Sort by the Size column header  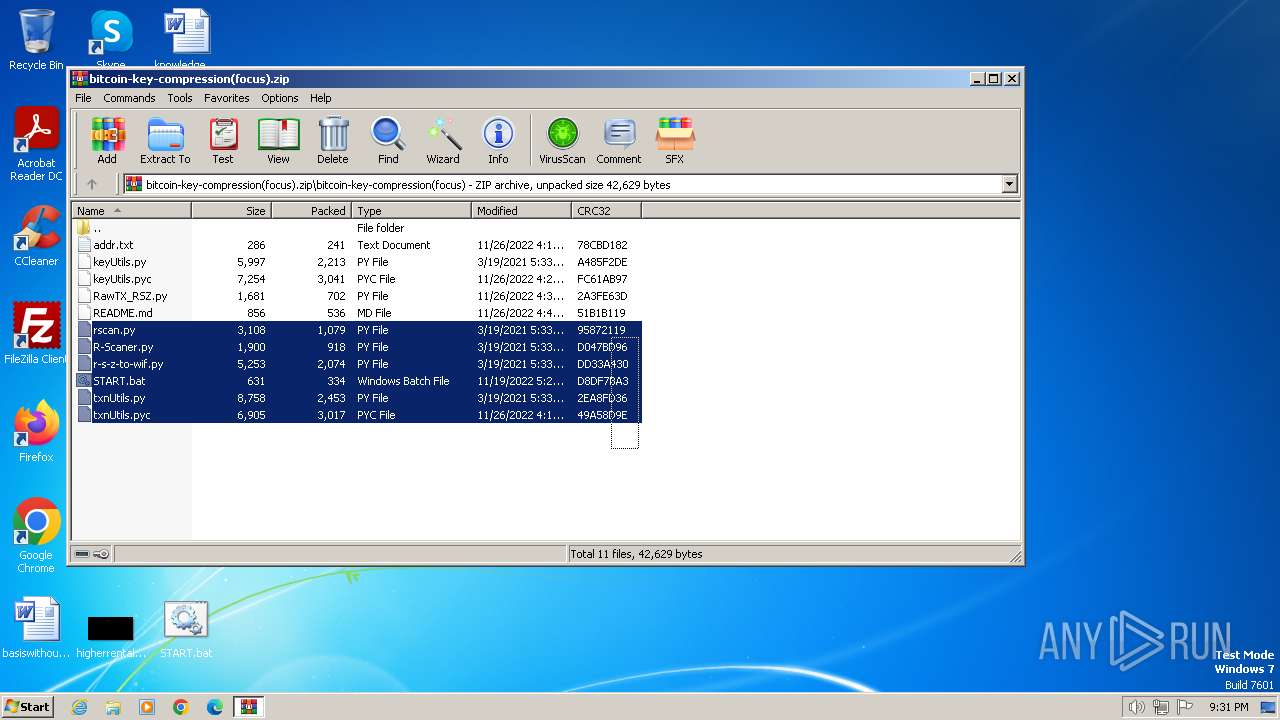[231, 211]
